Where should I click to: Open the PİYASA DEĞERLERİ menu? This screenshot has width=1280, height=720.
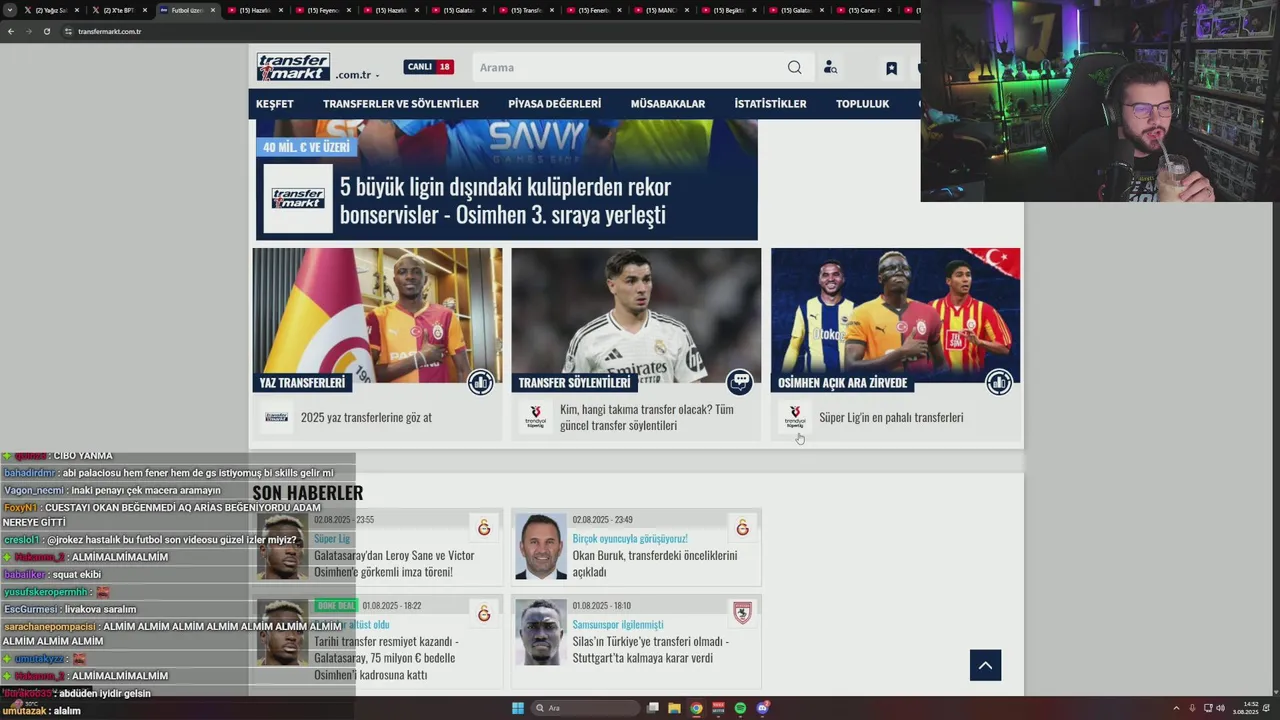click(x=555, y=104)
